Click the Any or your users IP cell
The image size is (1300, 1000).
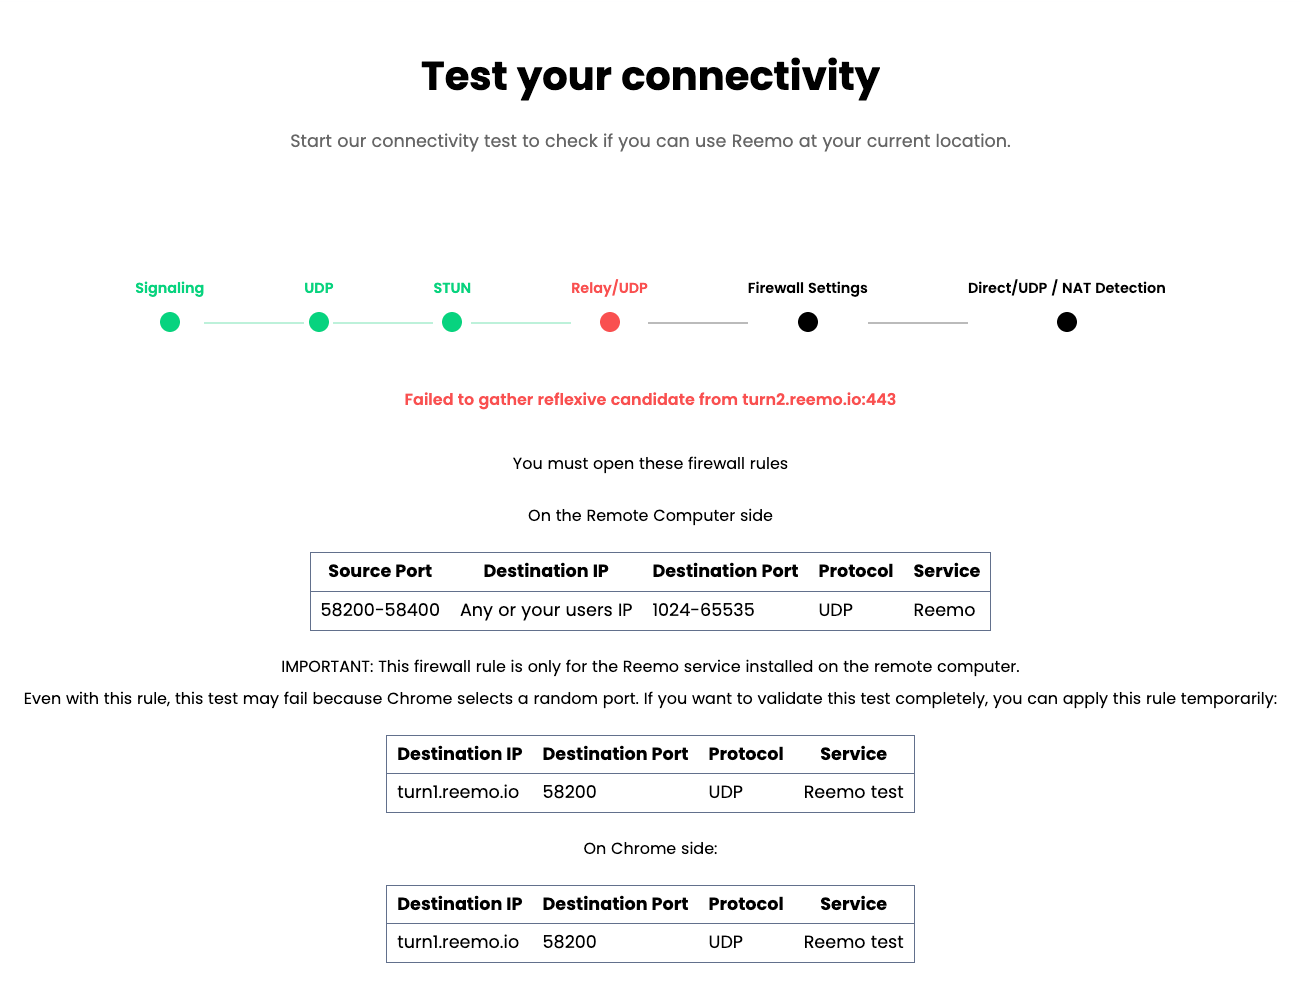point(546,610)
